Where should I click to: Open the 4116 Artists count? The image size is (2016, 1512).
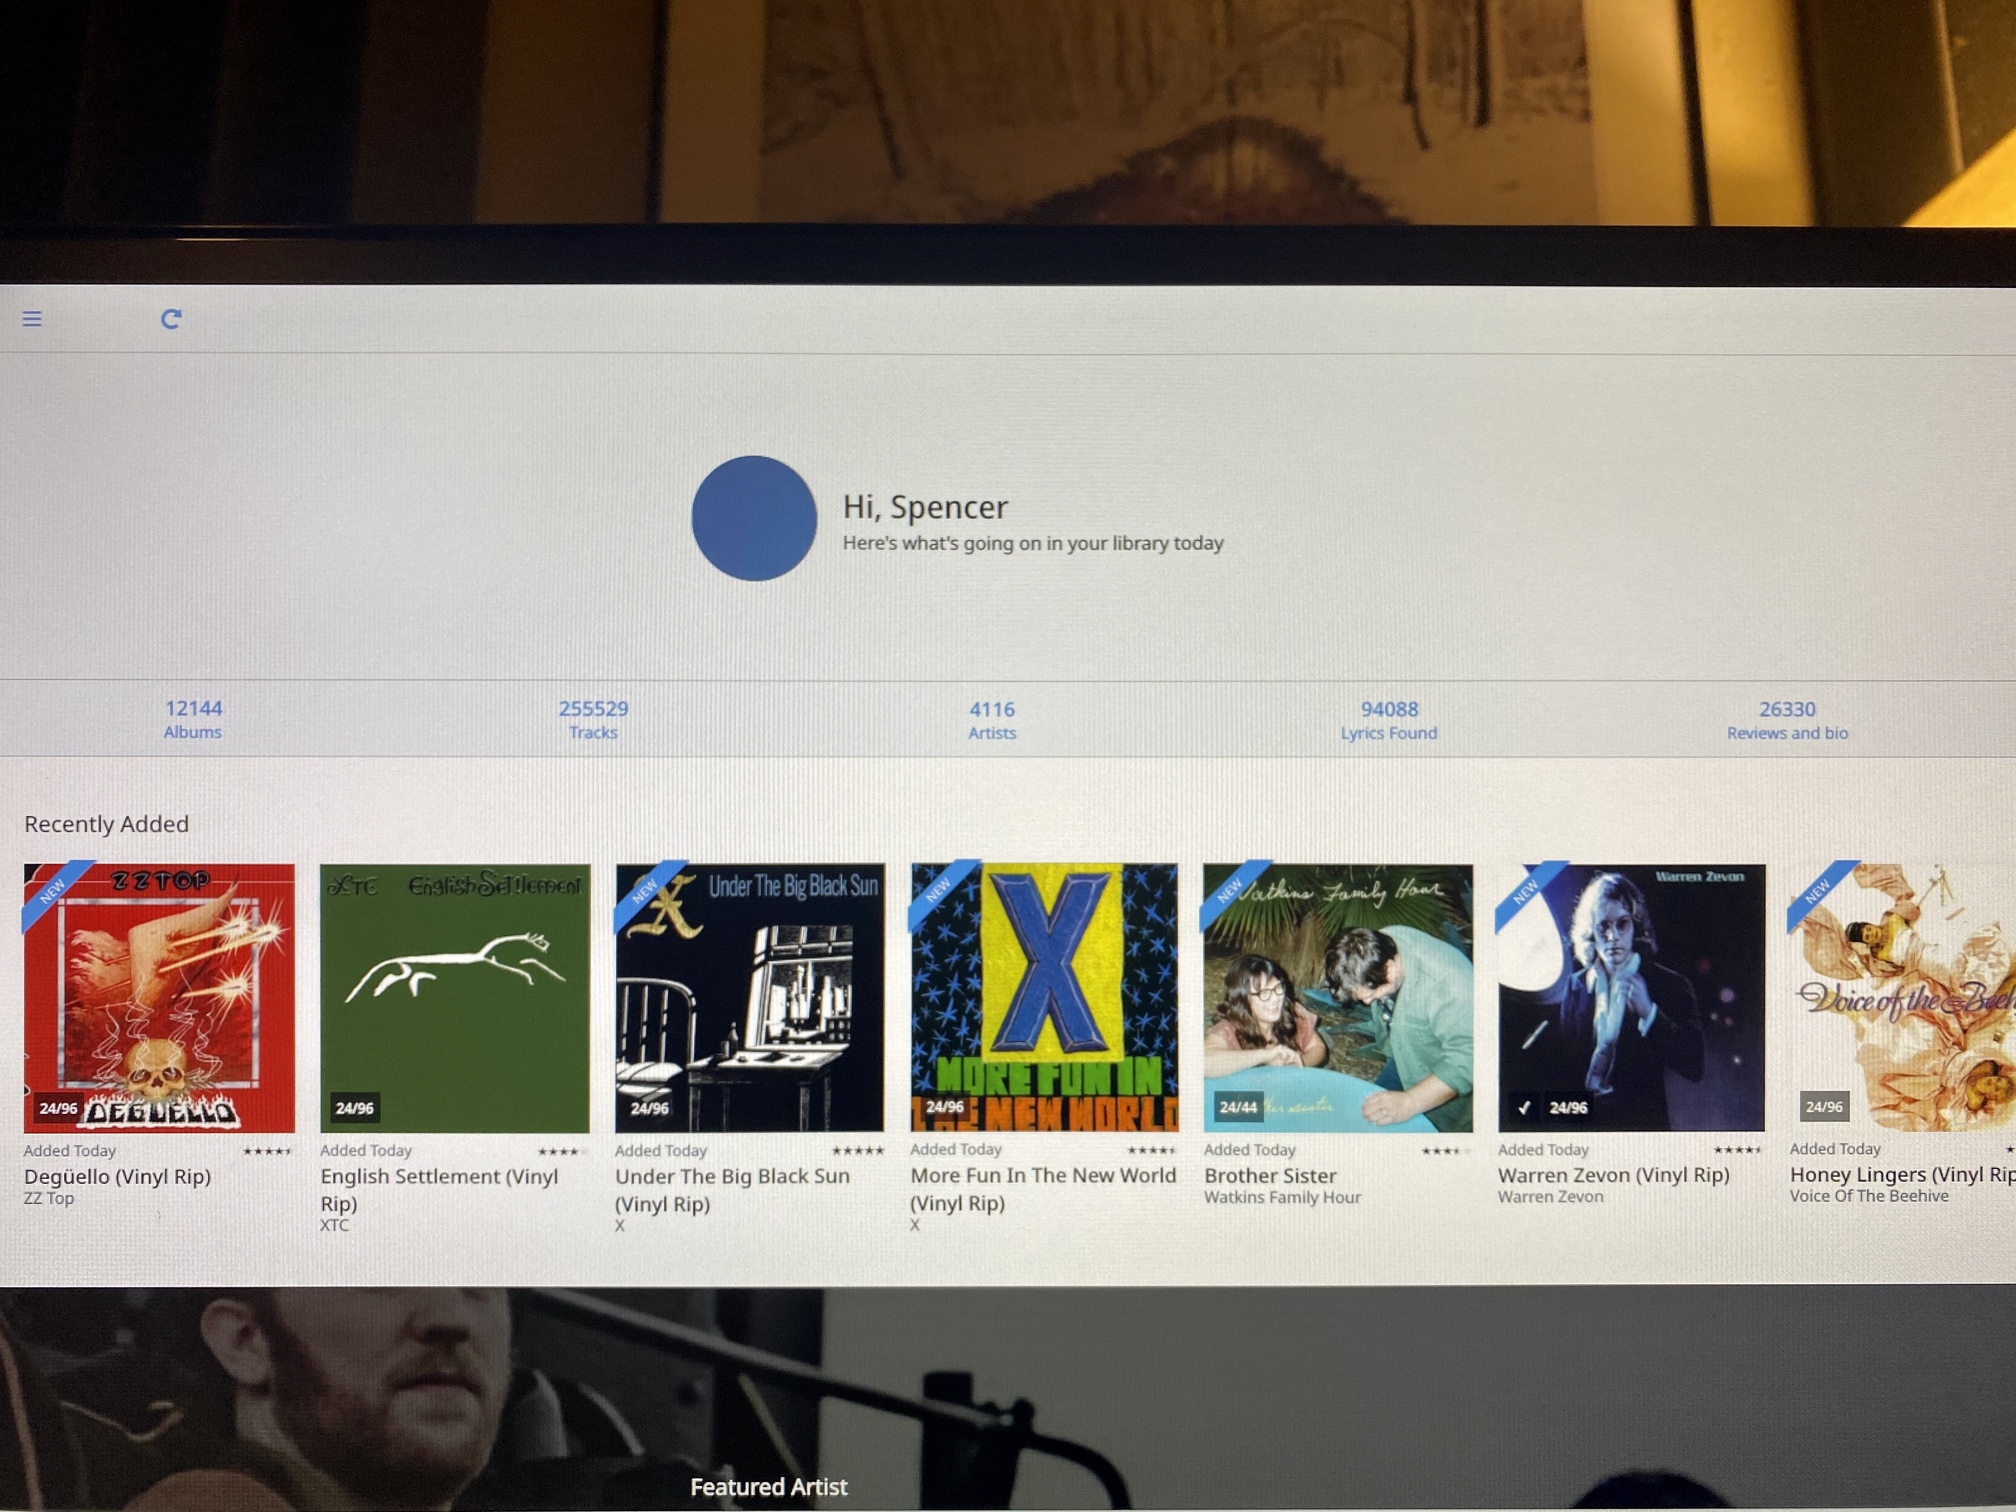click(x=992, y=720)
